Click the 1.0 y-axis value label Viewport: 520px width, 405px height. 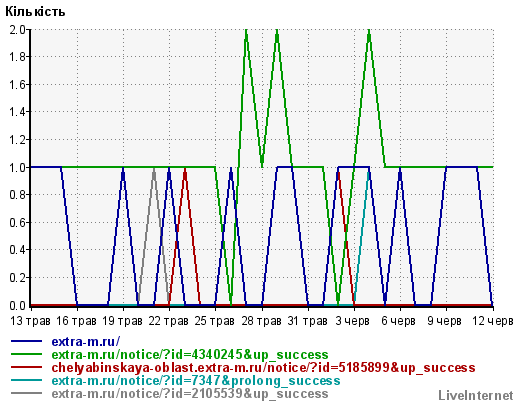(18, 167)
